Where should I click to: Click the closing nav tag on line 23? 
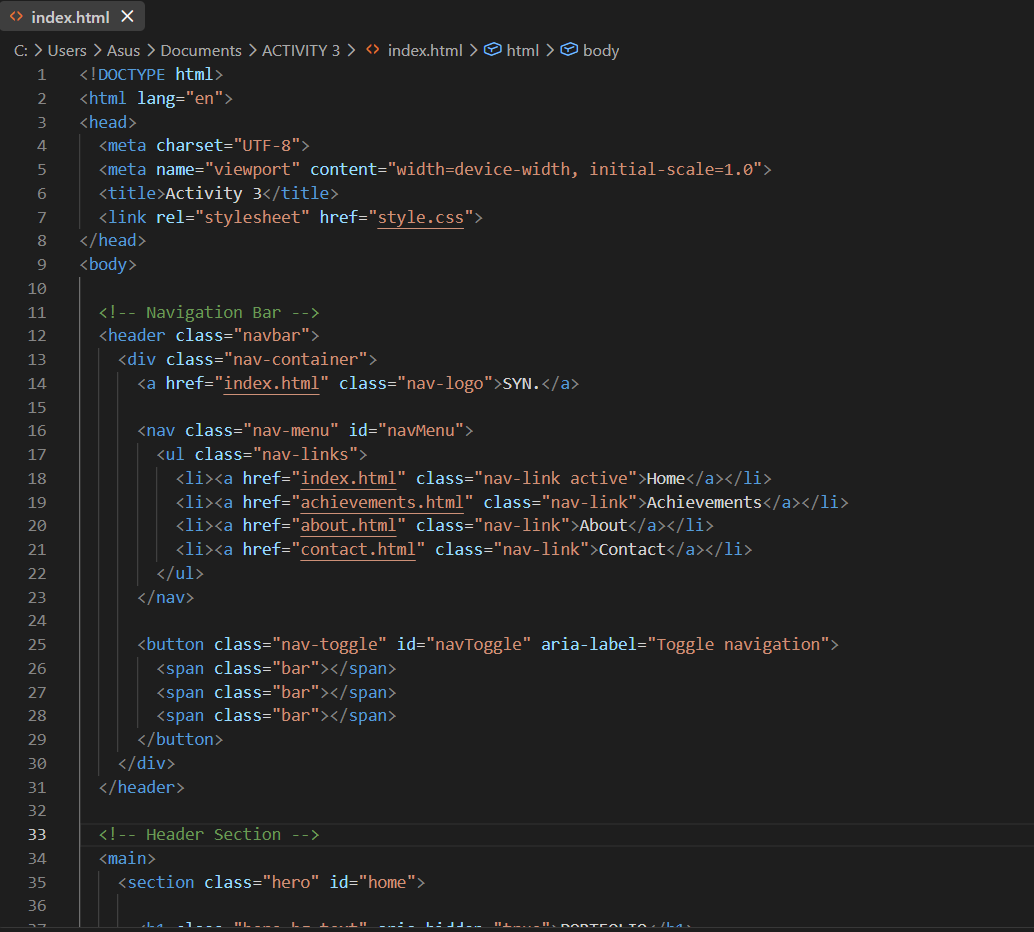[x=166, y=597]
